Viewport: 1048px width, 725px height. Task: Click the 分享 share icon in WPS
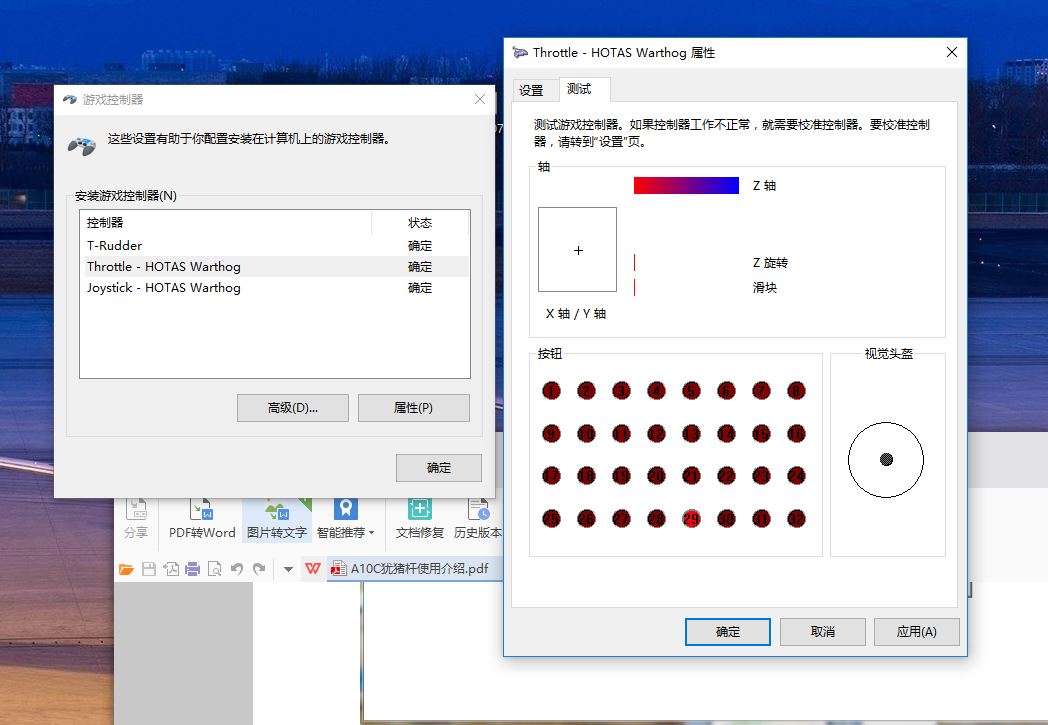(x=136, y=518)
